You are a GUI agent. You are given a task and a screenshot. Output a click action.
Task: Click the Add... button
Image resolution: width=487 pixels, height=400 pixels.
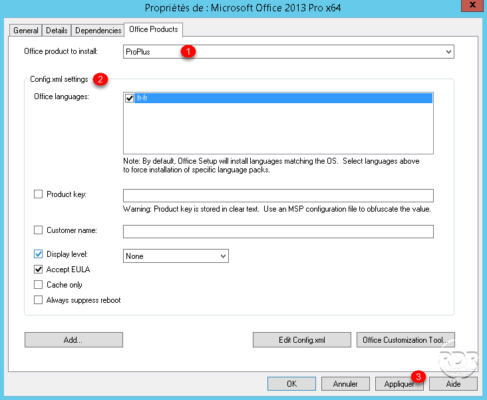[x=73, y=340]
